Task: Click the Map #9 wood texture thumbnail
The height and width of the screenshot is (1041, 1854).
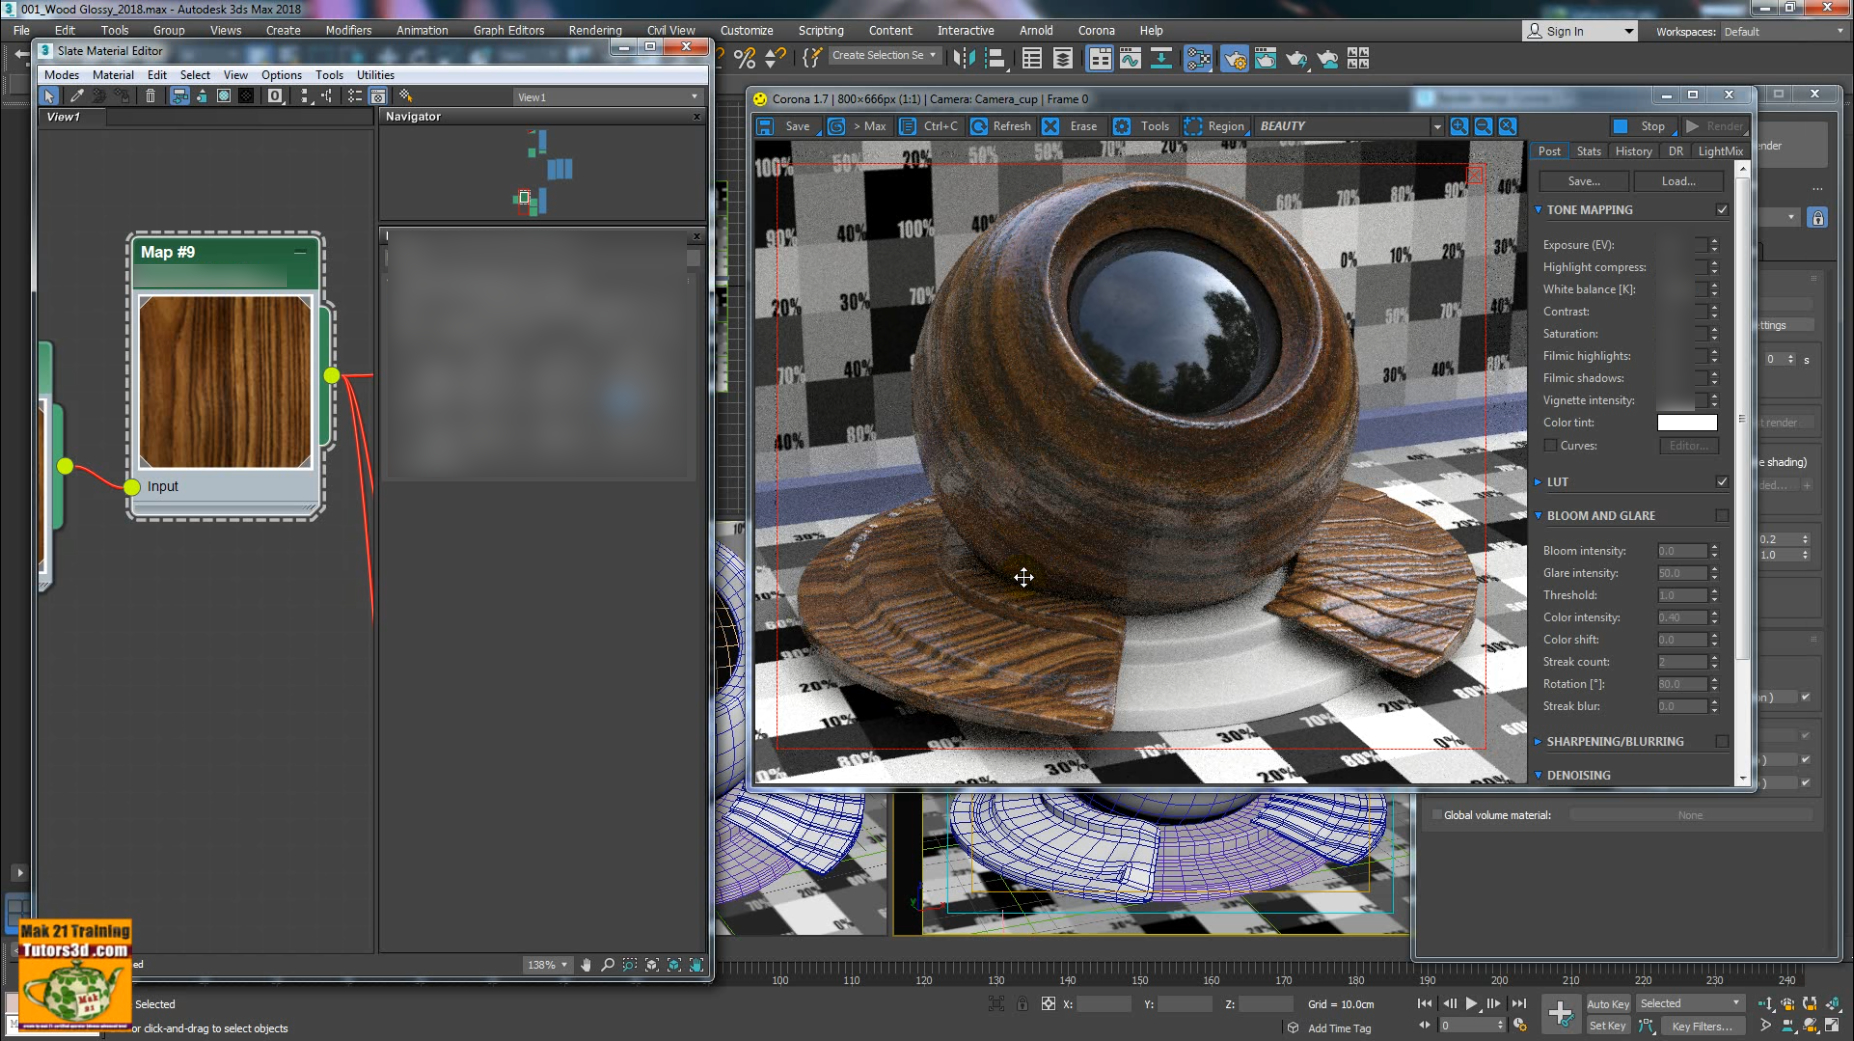Action: tap(224, 380)
